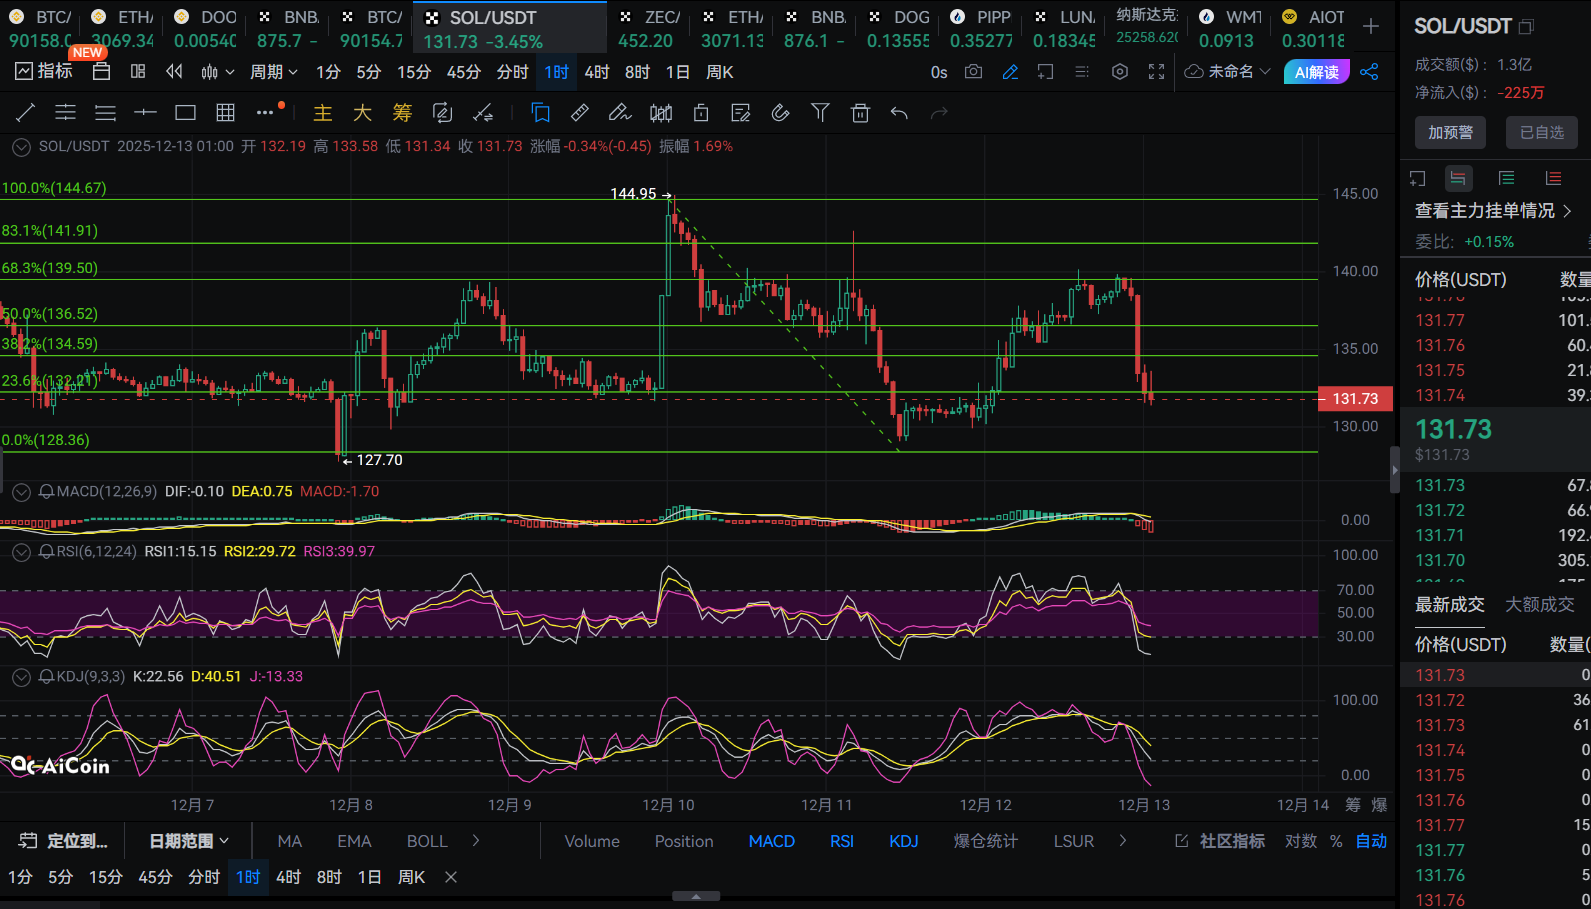Toggle the MACD indicator at bottom bar
This screenshot has height=909, width=1591.
coord(771,841)
